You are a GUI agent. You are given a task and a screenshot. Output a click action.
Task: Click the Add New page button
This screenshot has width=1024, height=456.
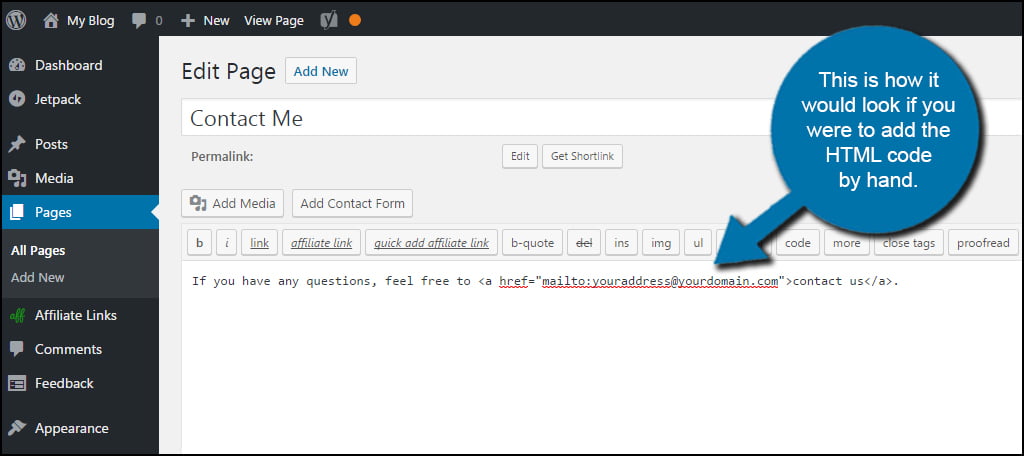(321, 71)
